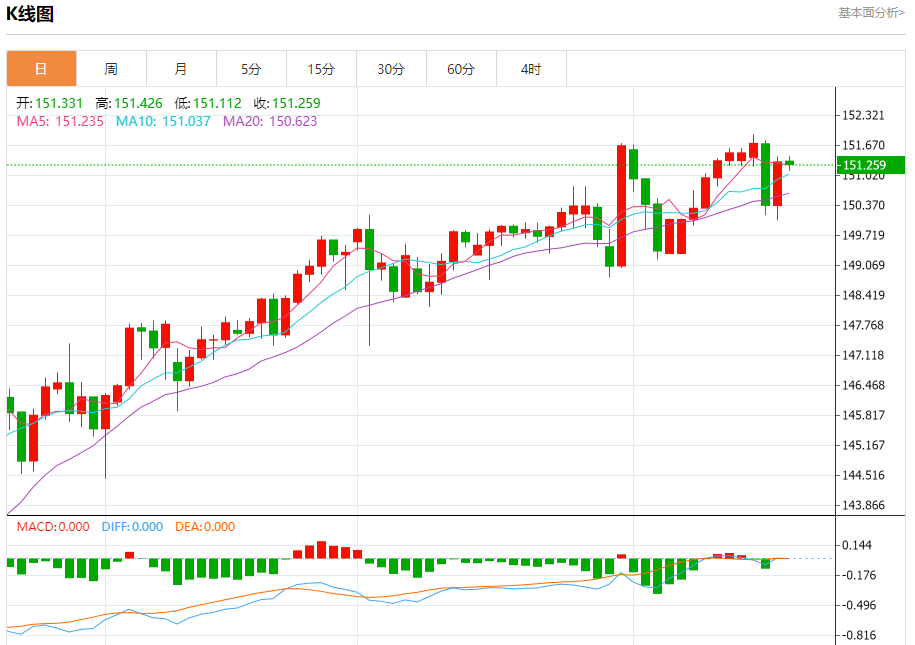Open the 月 (monthly) chart tab
This screenshot has width=915, height=645.
coord(181,69)
